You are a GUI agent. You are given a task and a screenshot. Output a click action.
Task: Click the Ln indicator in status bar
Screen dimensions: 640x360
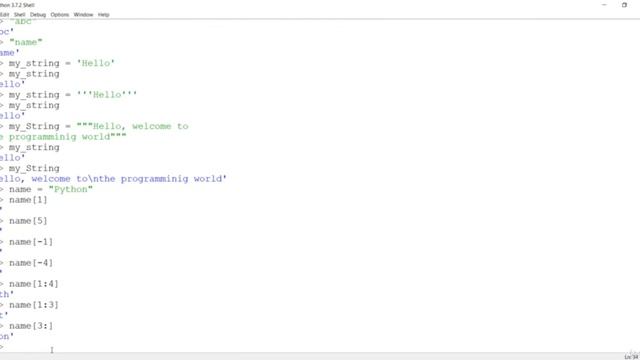pyautogui.click(x=631, y=357)
